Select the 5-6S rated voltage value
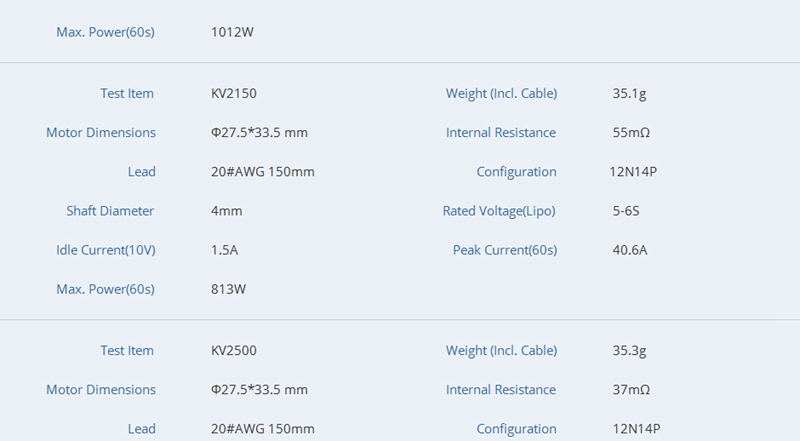The height and width of the screenshot is (441, 800). [627, 211]
